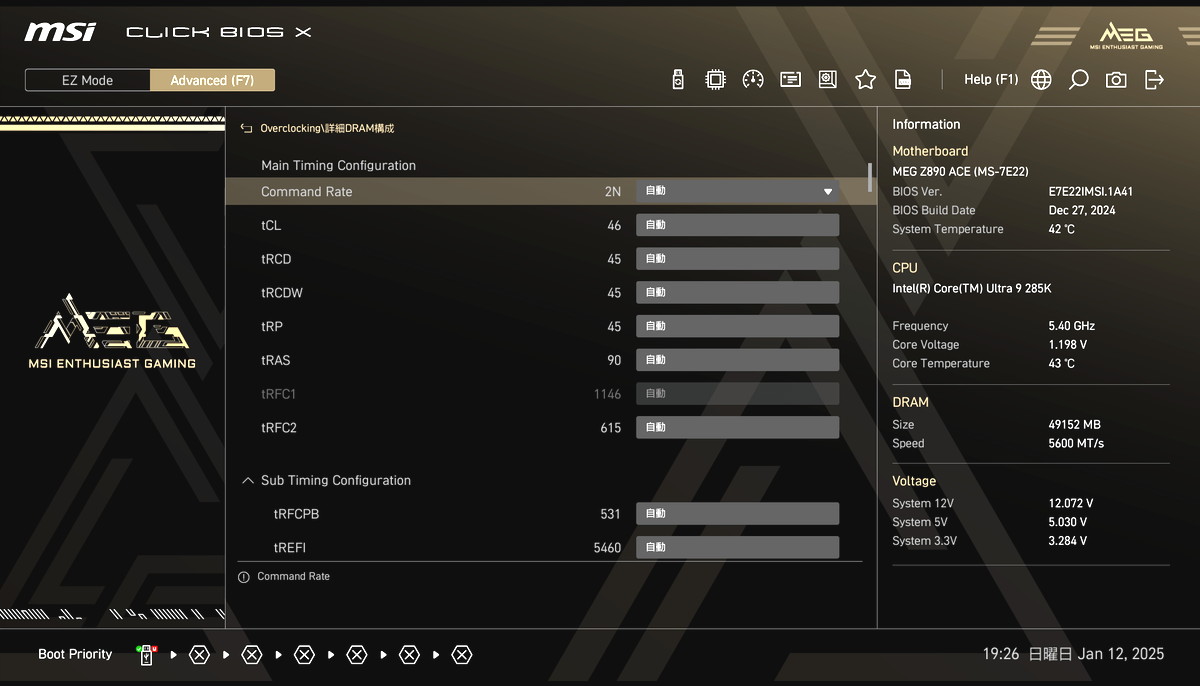Select the USB boot priority device icon
The width and height of the screenshot is (1200, 686).
tap(147, 655)
